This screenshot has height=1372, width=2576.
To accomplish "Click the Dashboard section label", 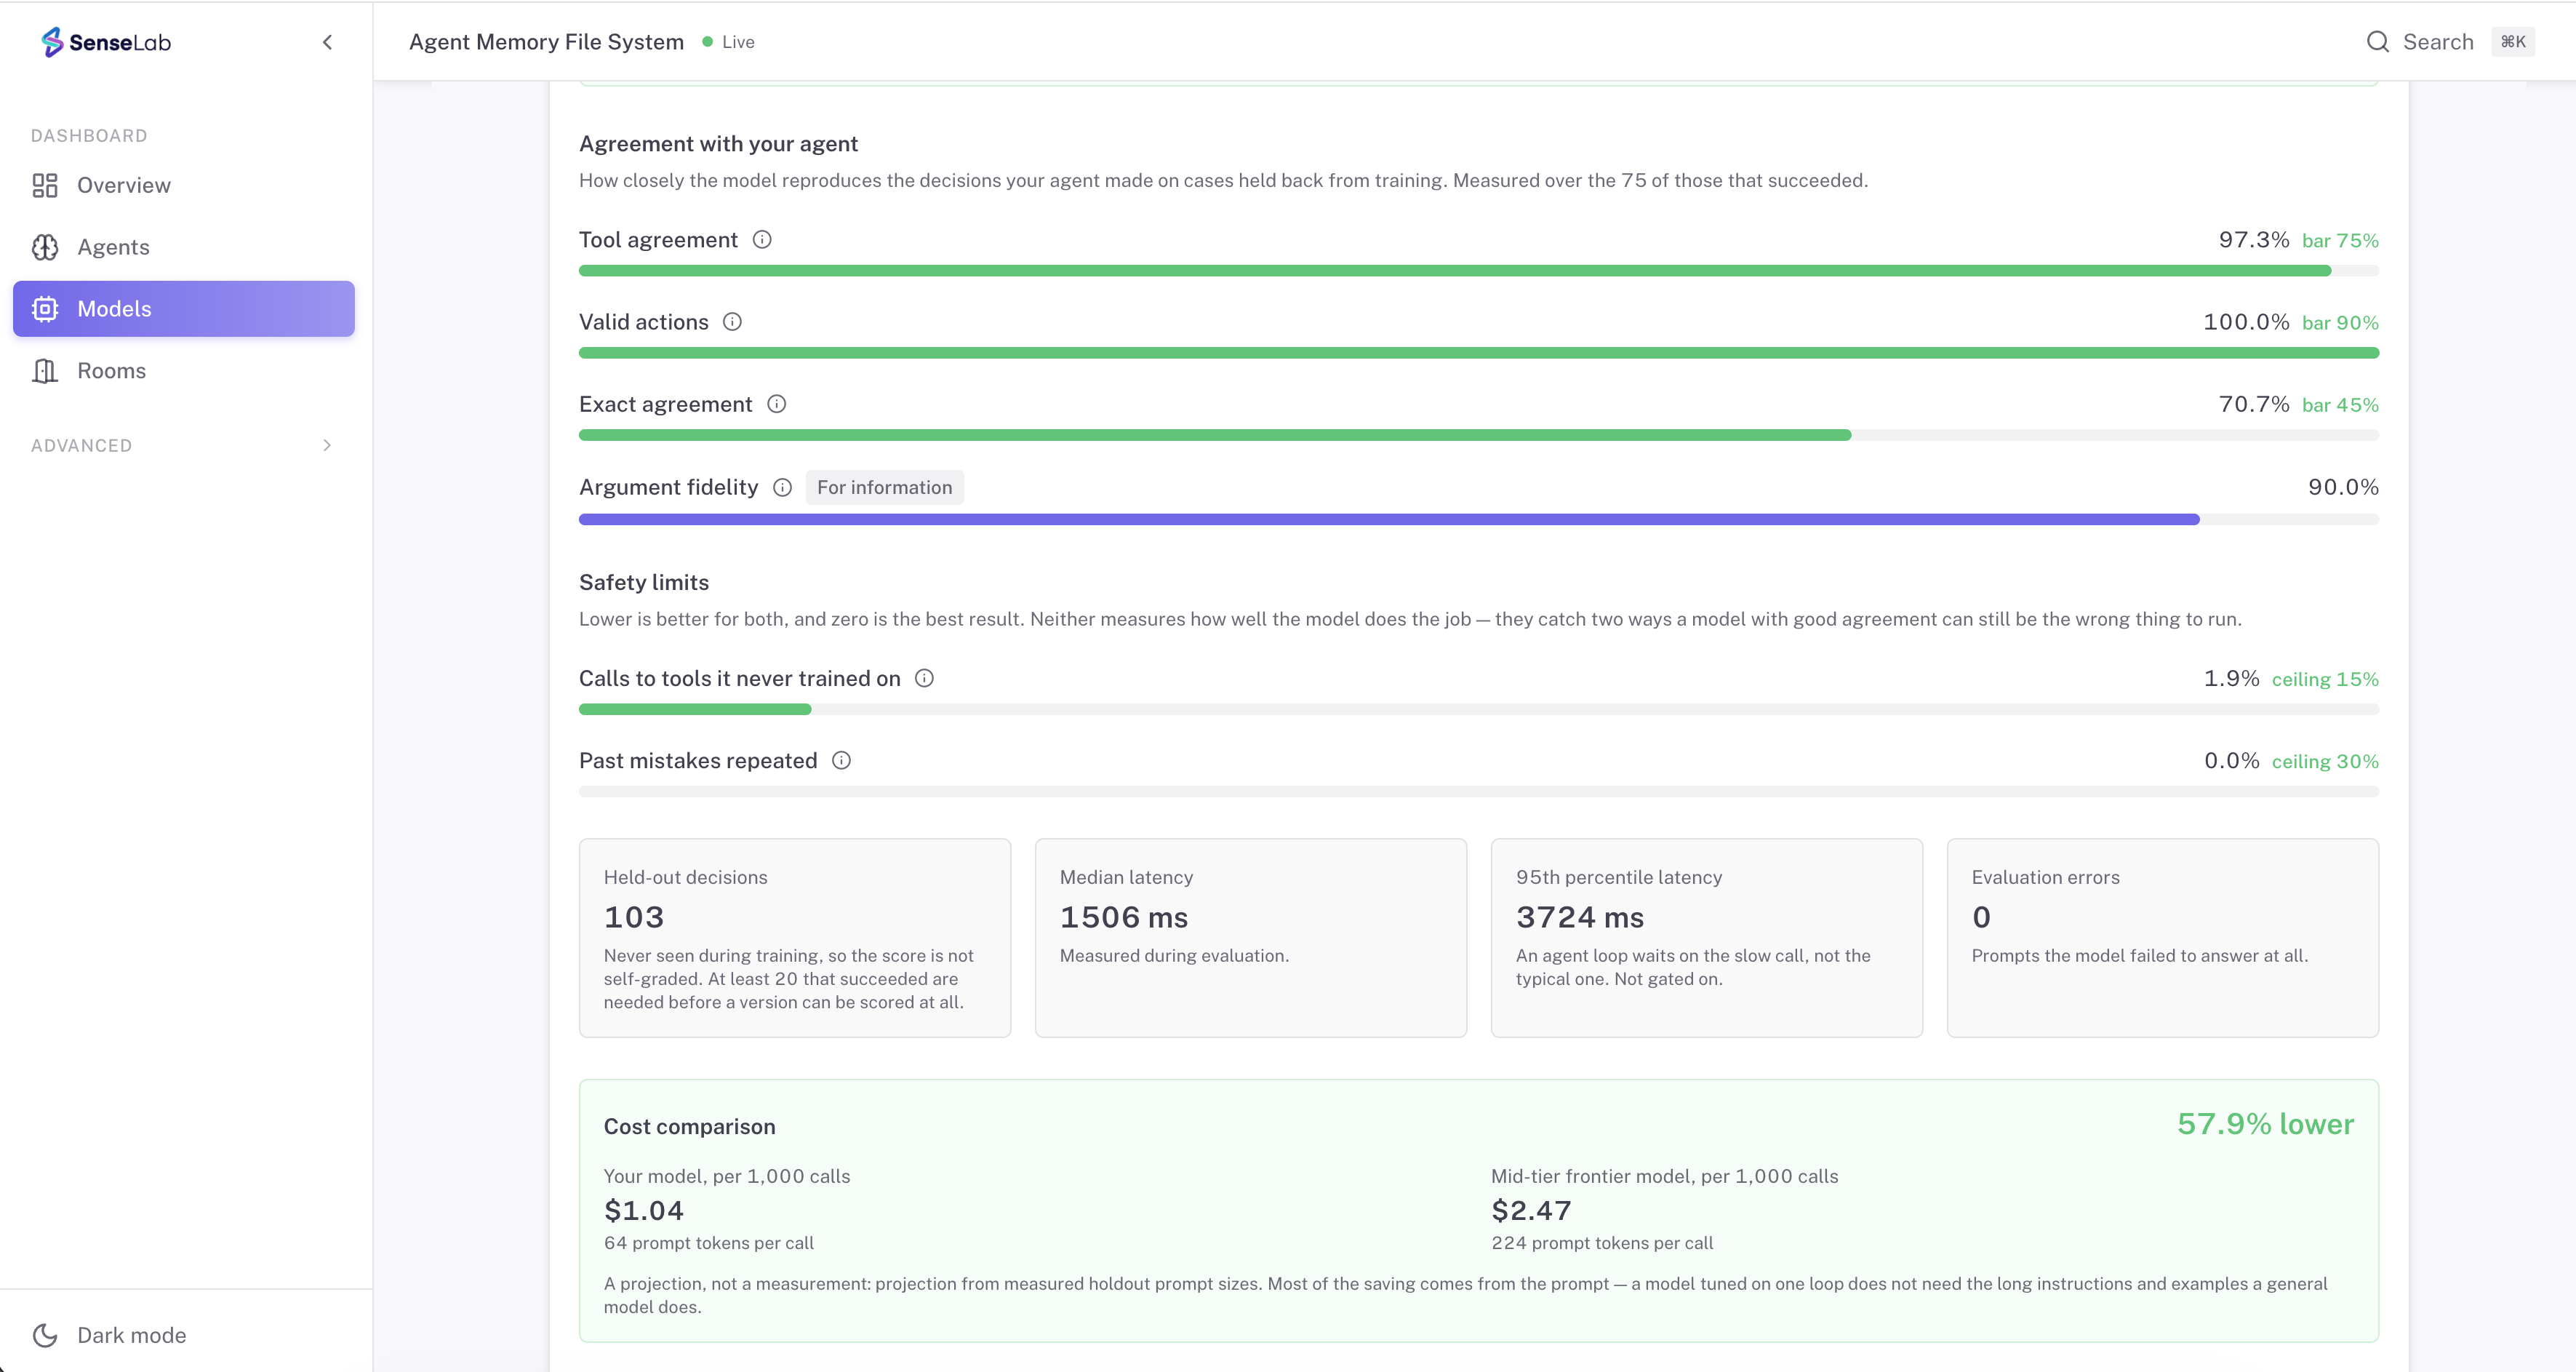I will pyautogui.click(x=89, y=135).
